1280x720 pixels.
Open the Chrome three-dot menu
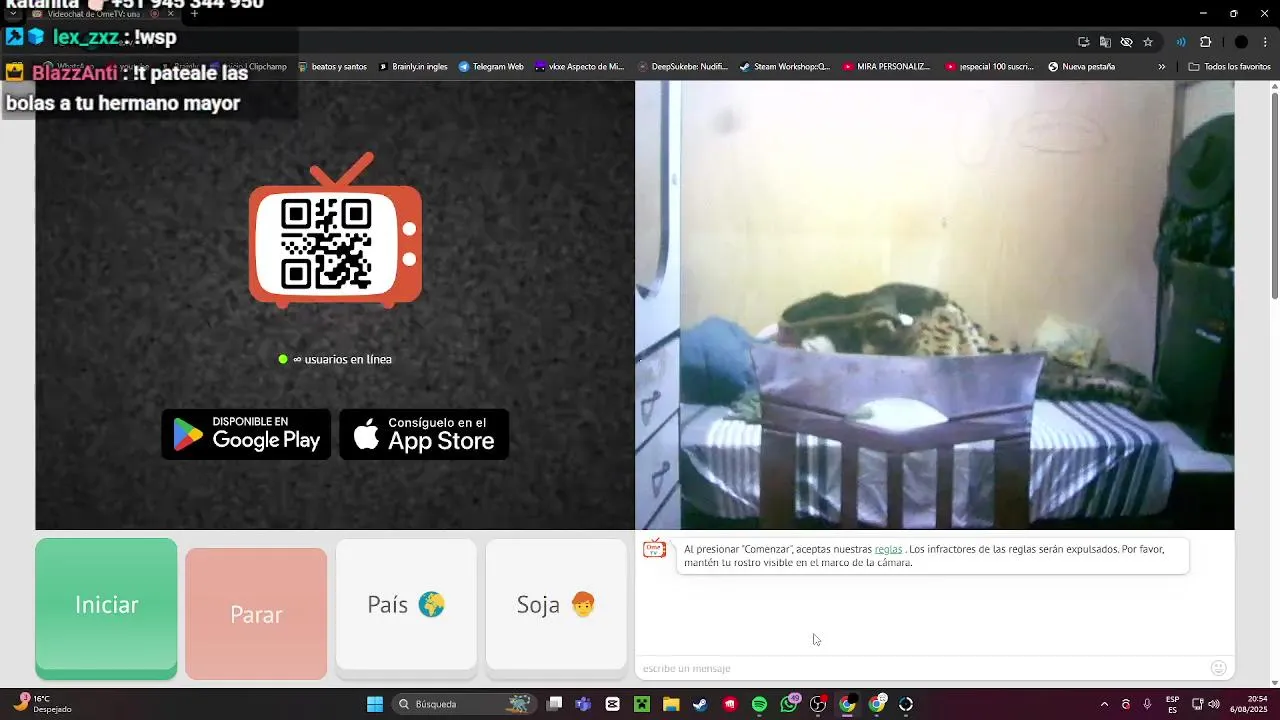tap(1266, 42)
